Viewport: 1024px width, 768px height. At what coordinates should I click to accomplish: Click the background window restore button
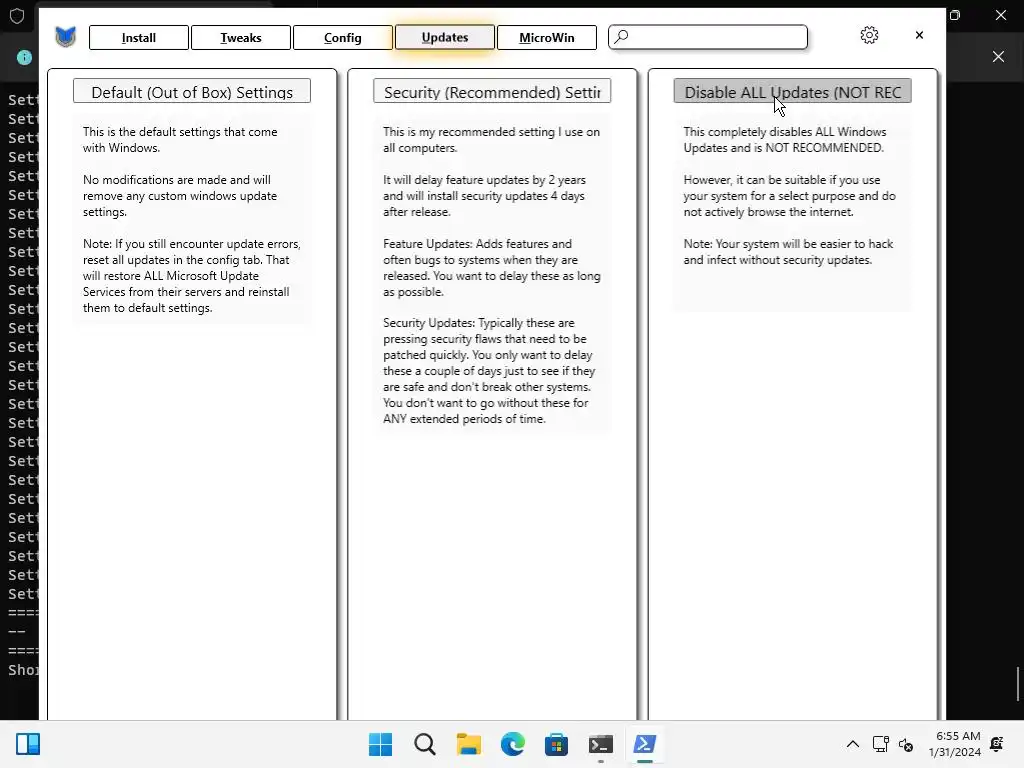tap(955, 15)
